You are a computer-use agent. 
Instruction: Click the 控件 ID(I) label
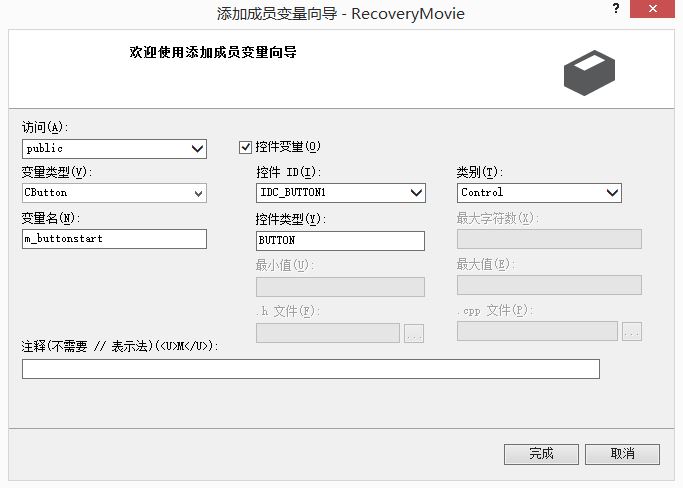tap(288, 173)
